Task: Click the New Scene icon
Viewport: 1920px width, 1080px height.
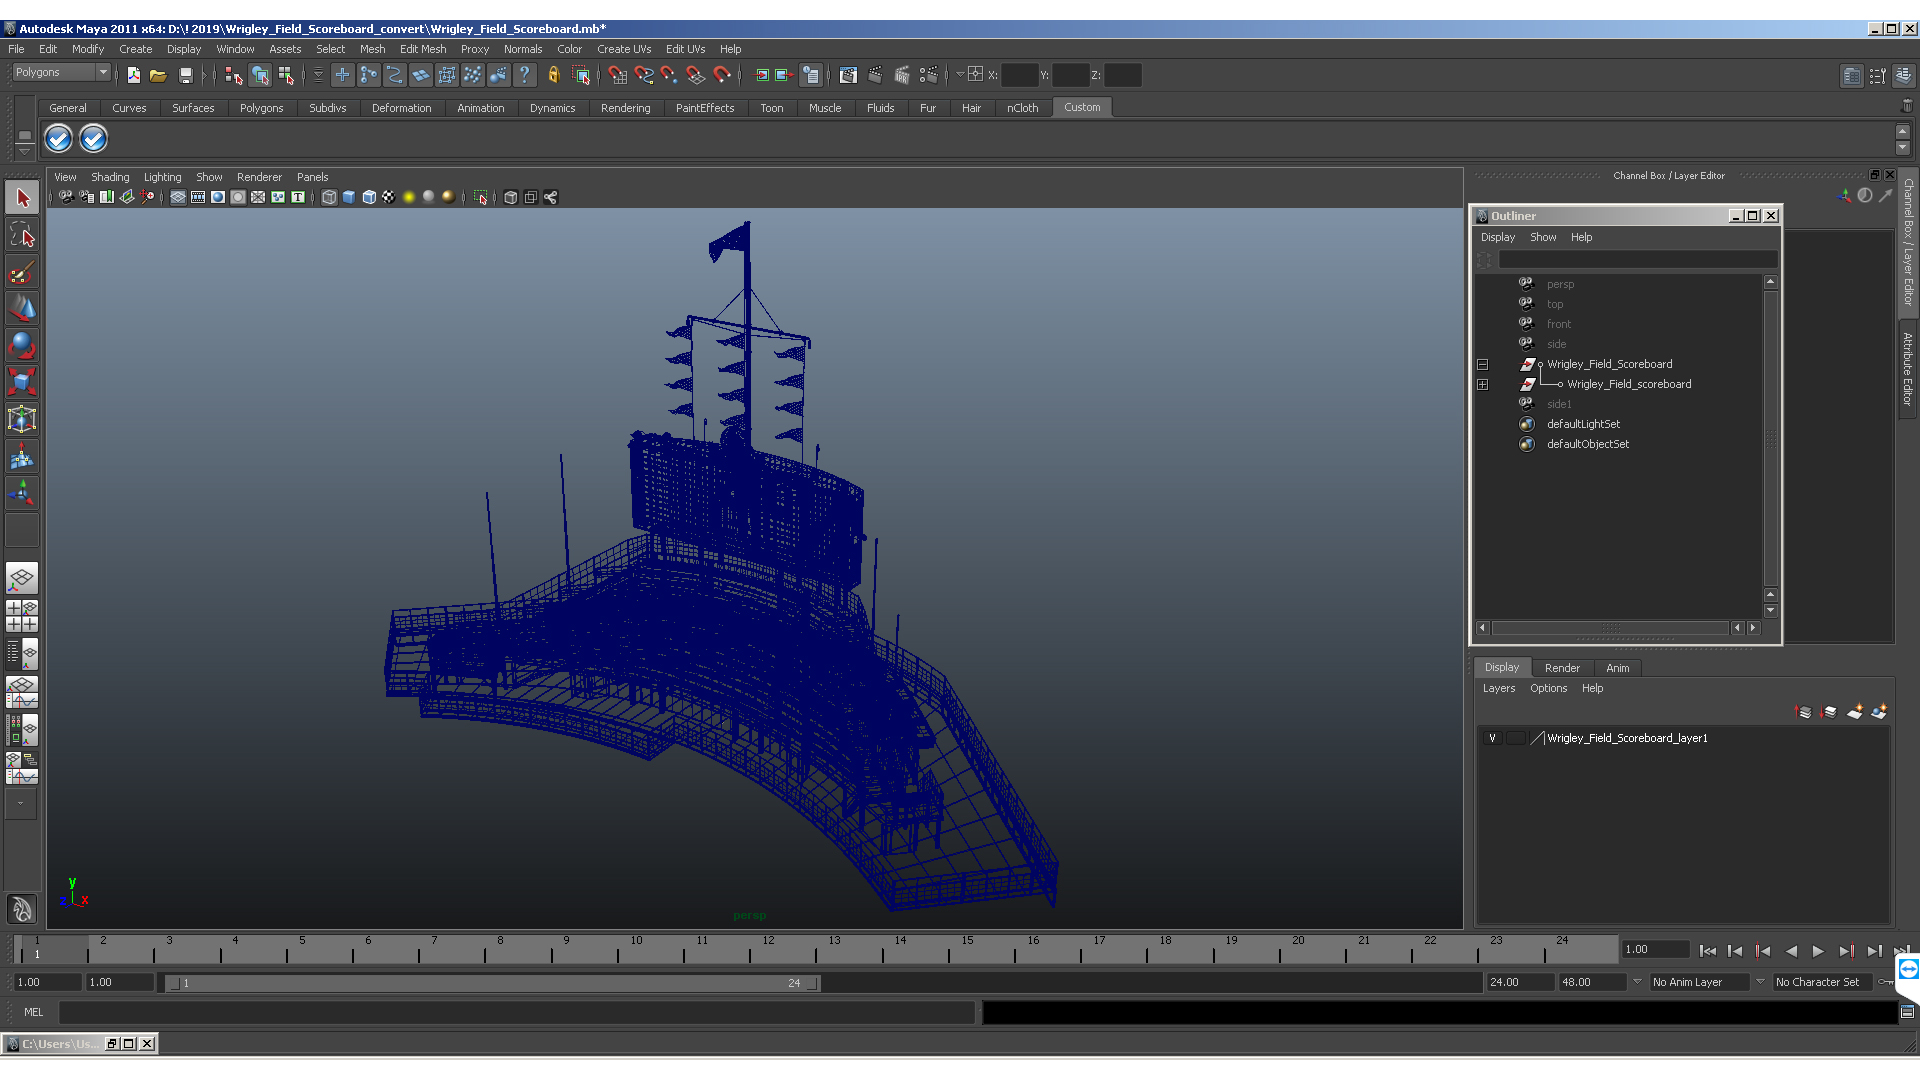Action: (x=133, y=75)
